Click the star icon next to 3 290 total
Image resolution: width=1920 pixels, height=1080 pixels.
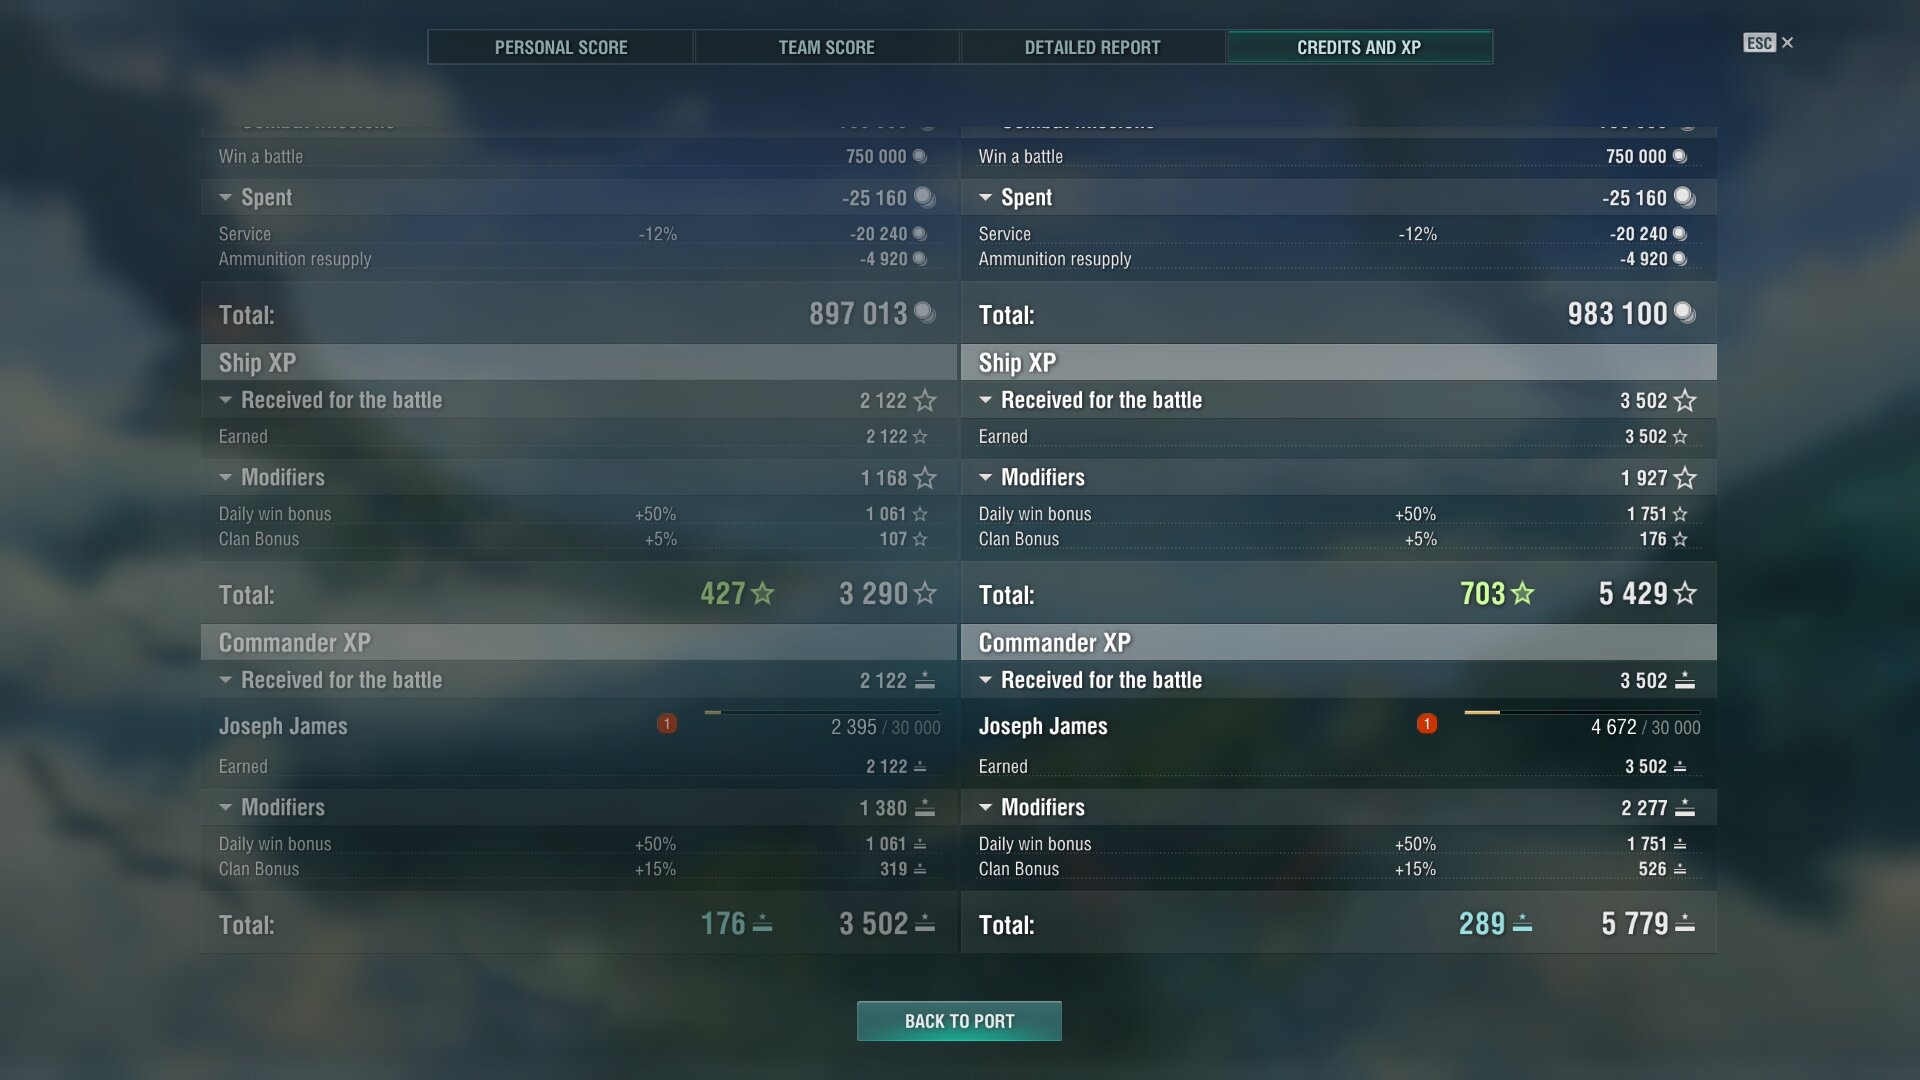click(x=925, y=593)
